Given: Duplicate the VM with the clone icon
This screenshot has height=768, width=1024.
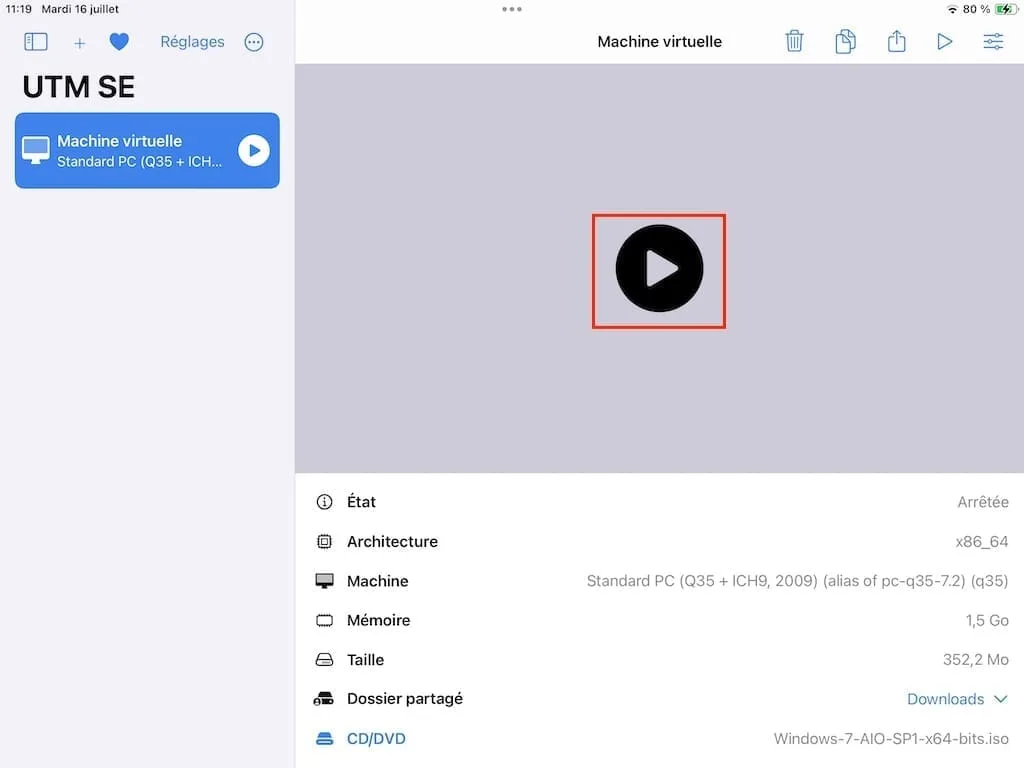Looking at the screenshot, I should click(845, 41).
